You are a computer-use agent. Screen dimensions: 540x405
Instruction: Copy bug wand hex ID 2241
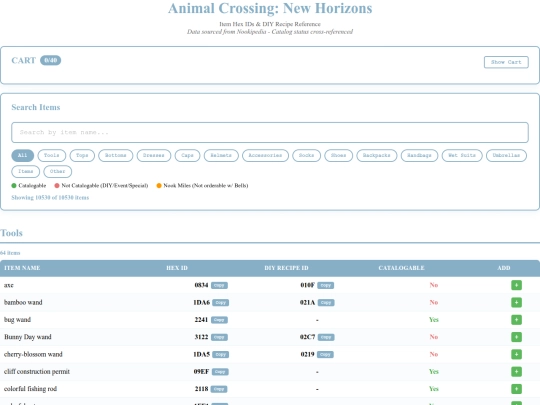(x=219, y=320)
